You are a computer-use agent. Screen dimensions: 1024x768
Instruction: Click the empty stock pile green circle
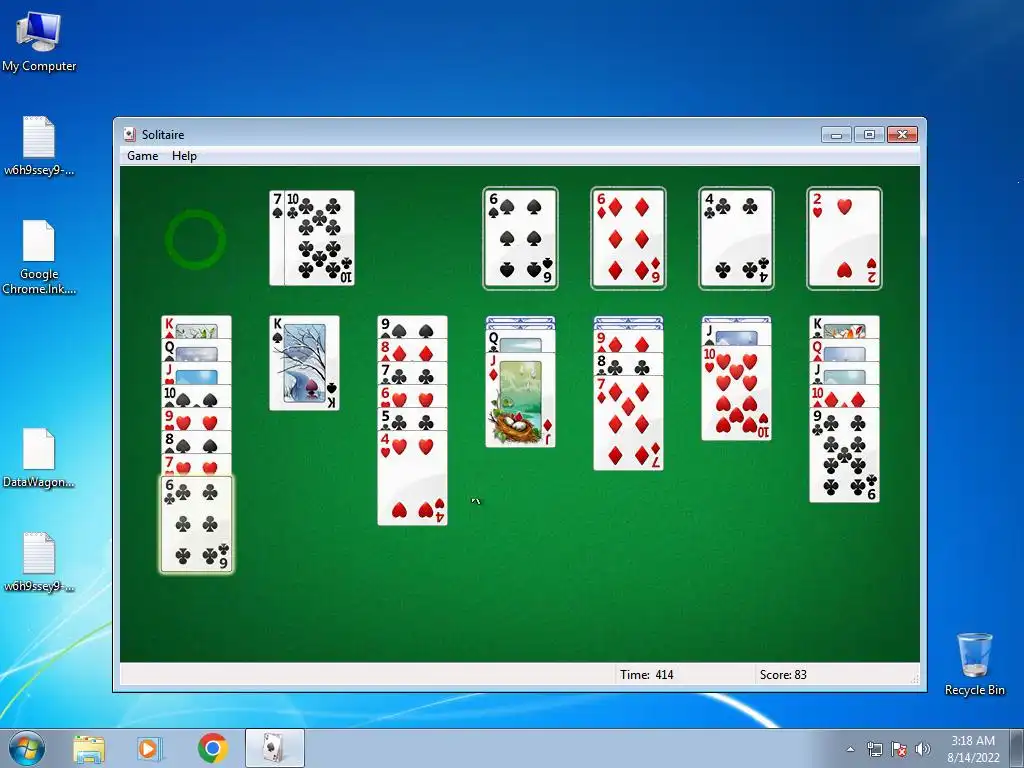click(x=195, y=239)
